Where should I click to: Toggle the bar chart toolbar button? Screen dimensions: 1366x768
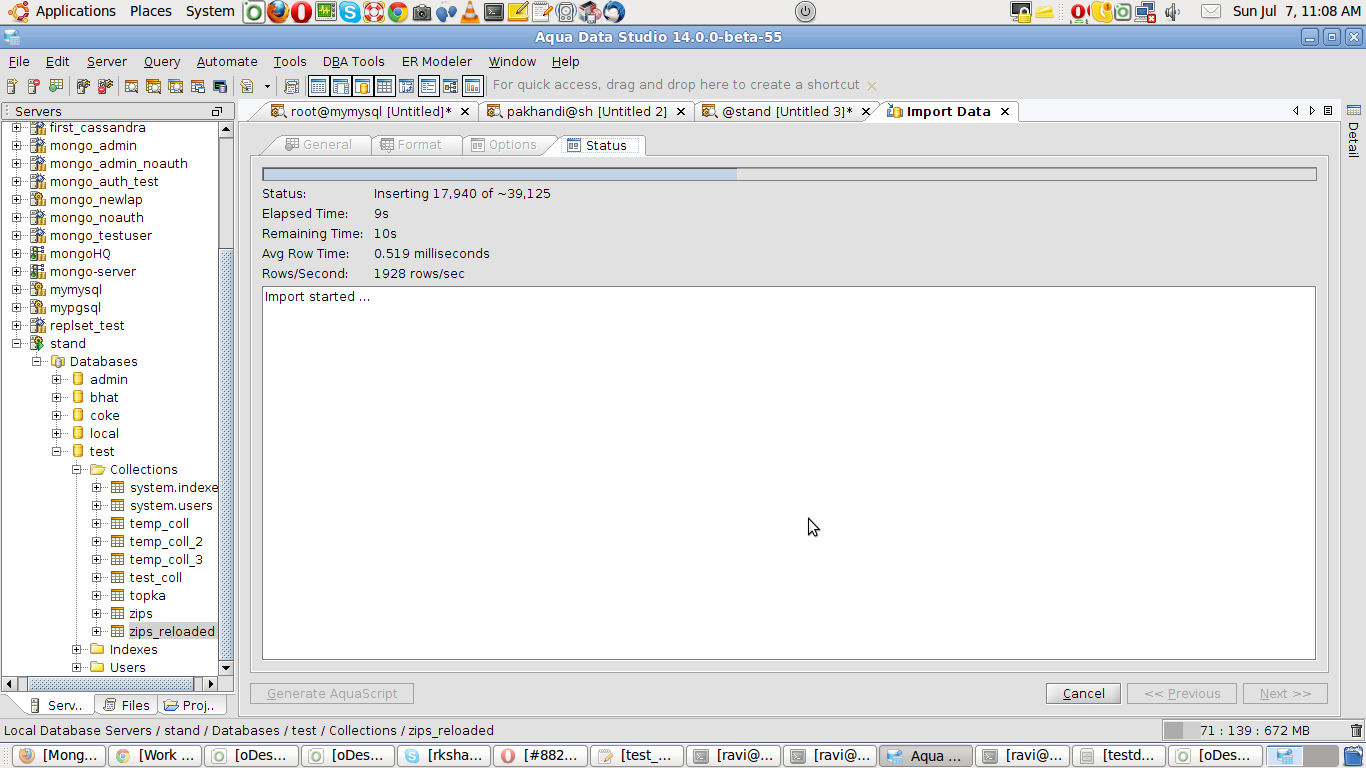[472, 86]
